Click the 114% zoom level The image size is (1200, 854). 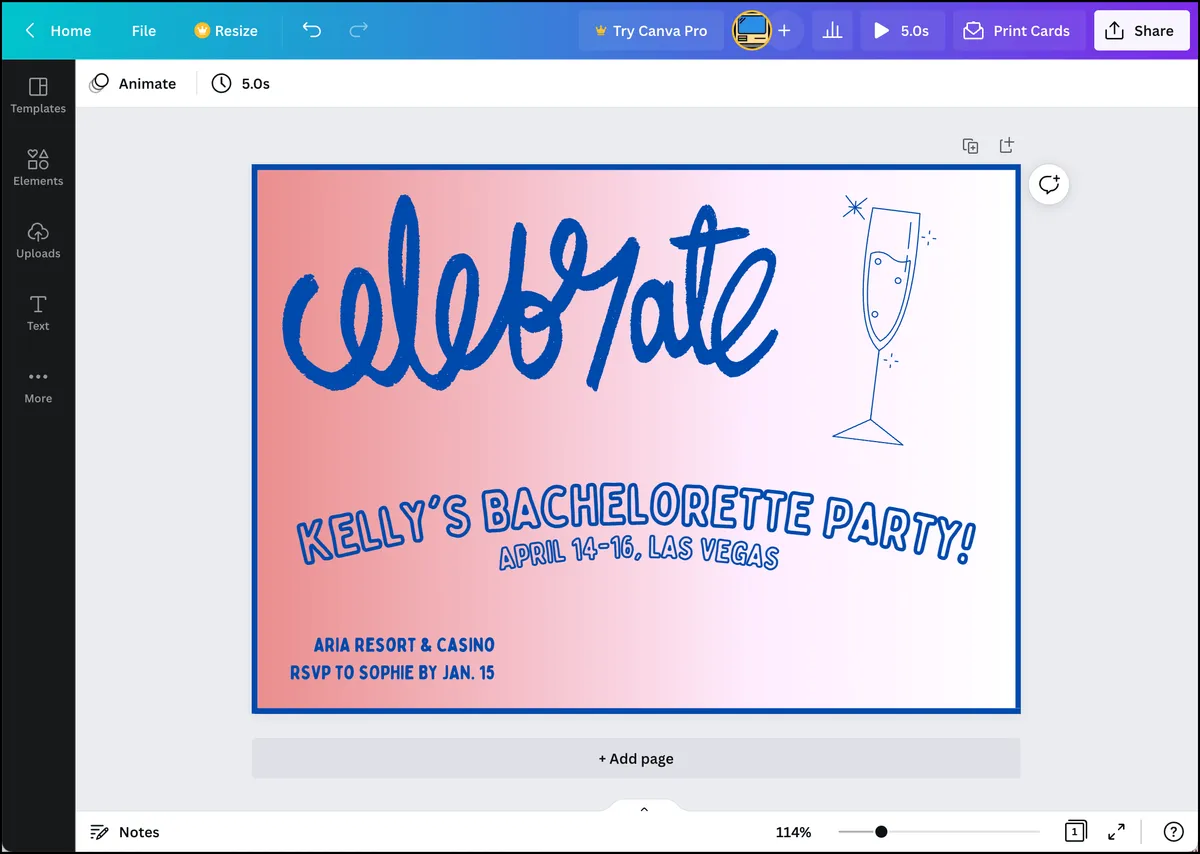pos(793,832)
